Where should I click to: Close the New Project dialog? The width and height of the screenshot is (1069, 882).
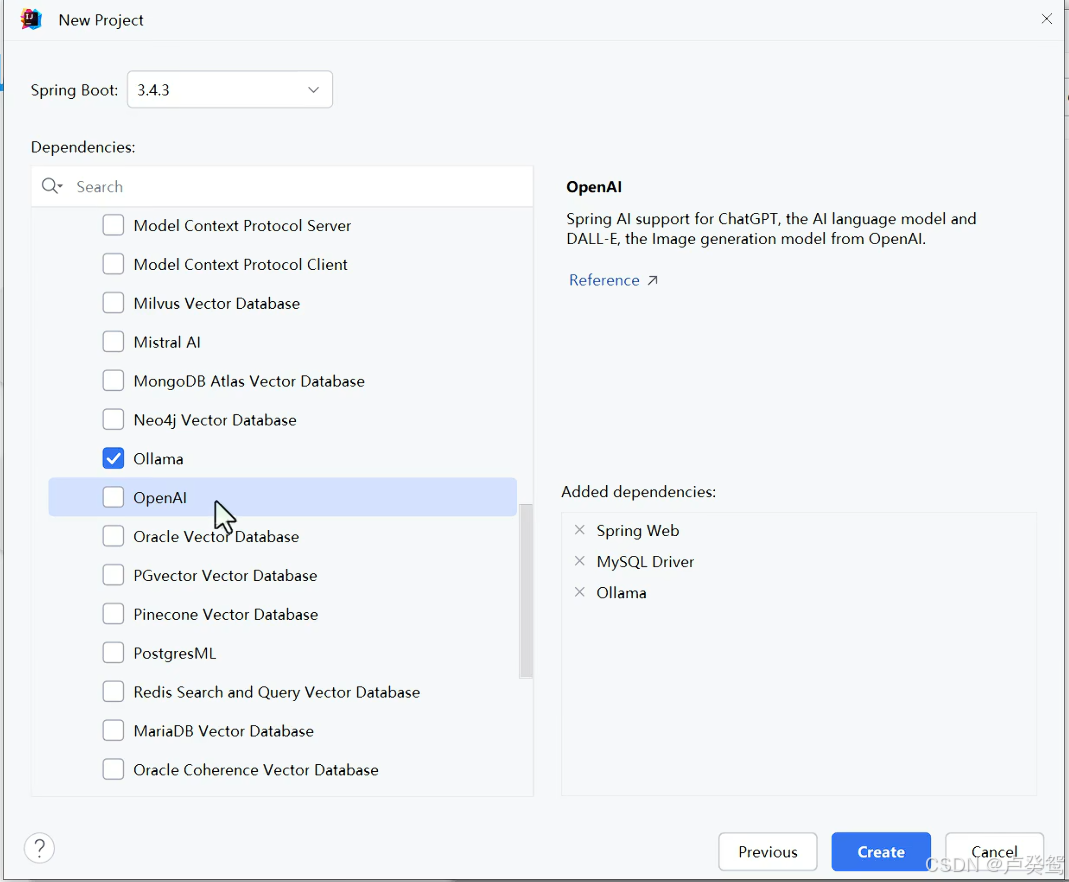(x=1047, y=19)
